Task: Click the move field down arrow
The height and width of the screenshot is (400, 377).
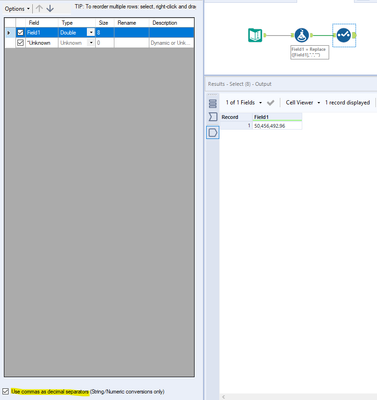Action: coord(50,9)
